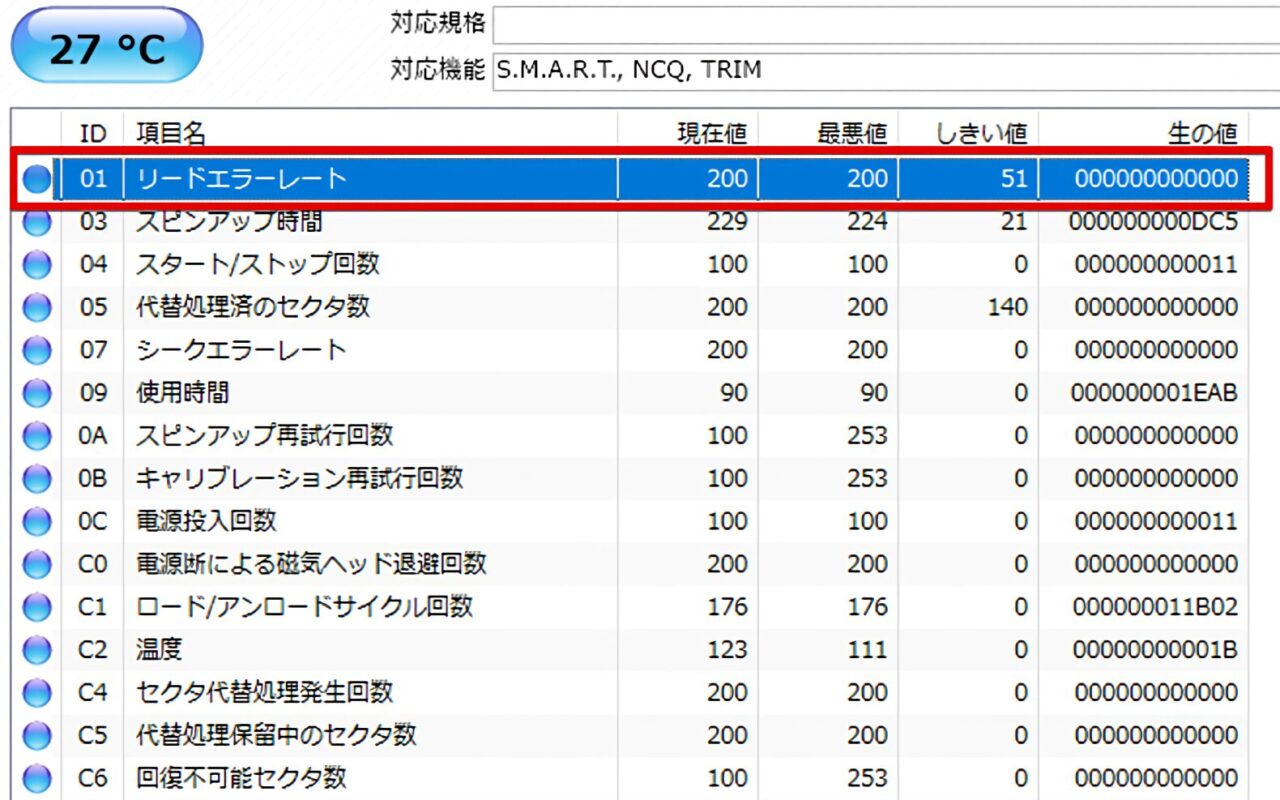The width and height of the screenshot is (1280, 800).
Task: Select the 代替処理保留中のセクタ数 row
Action: 630,736
